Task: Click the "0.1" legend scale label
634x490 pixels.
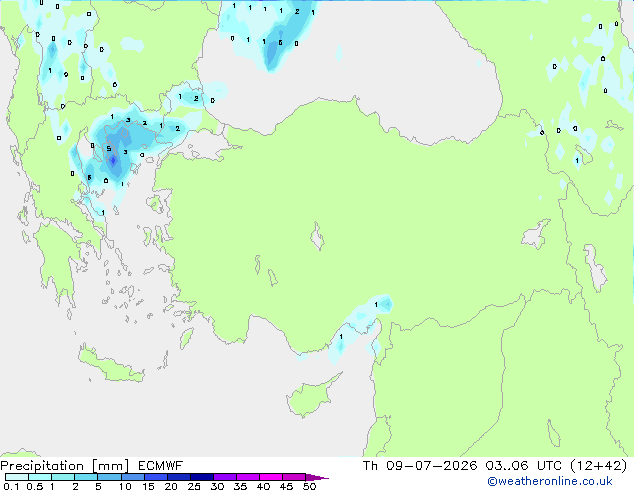Action: pyautogui.click(x=11, y=486)
